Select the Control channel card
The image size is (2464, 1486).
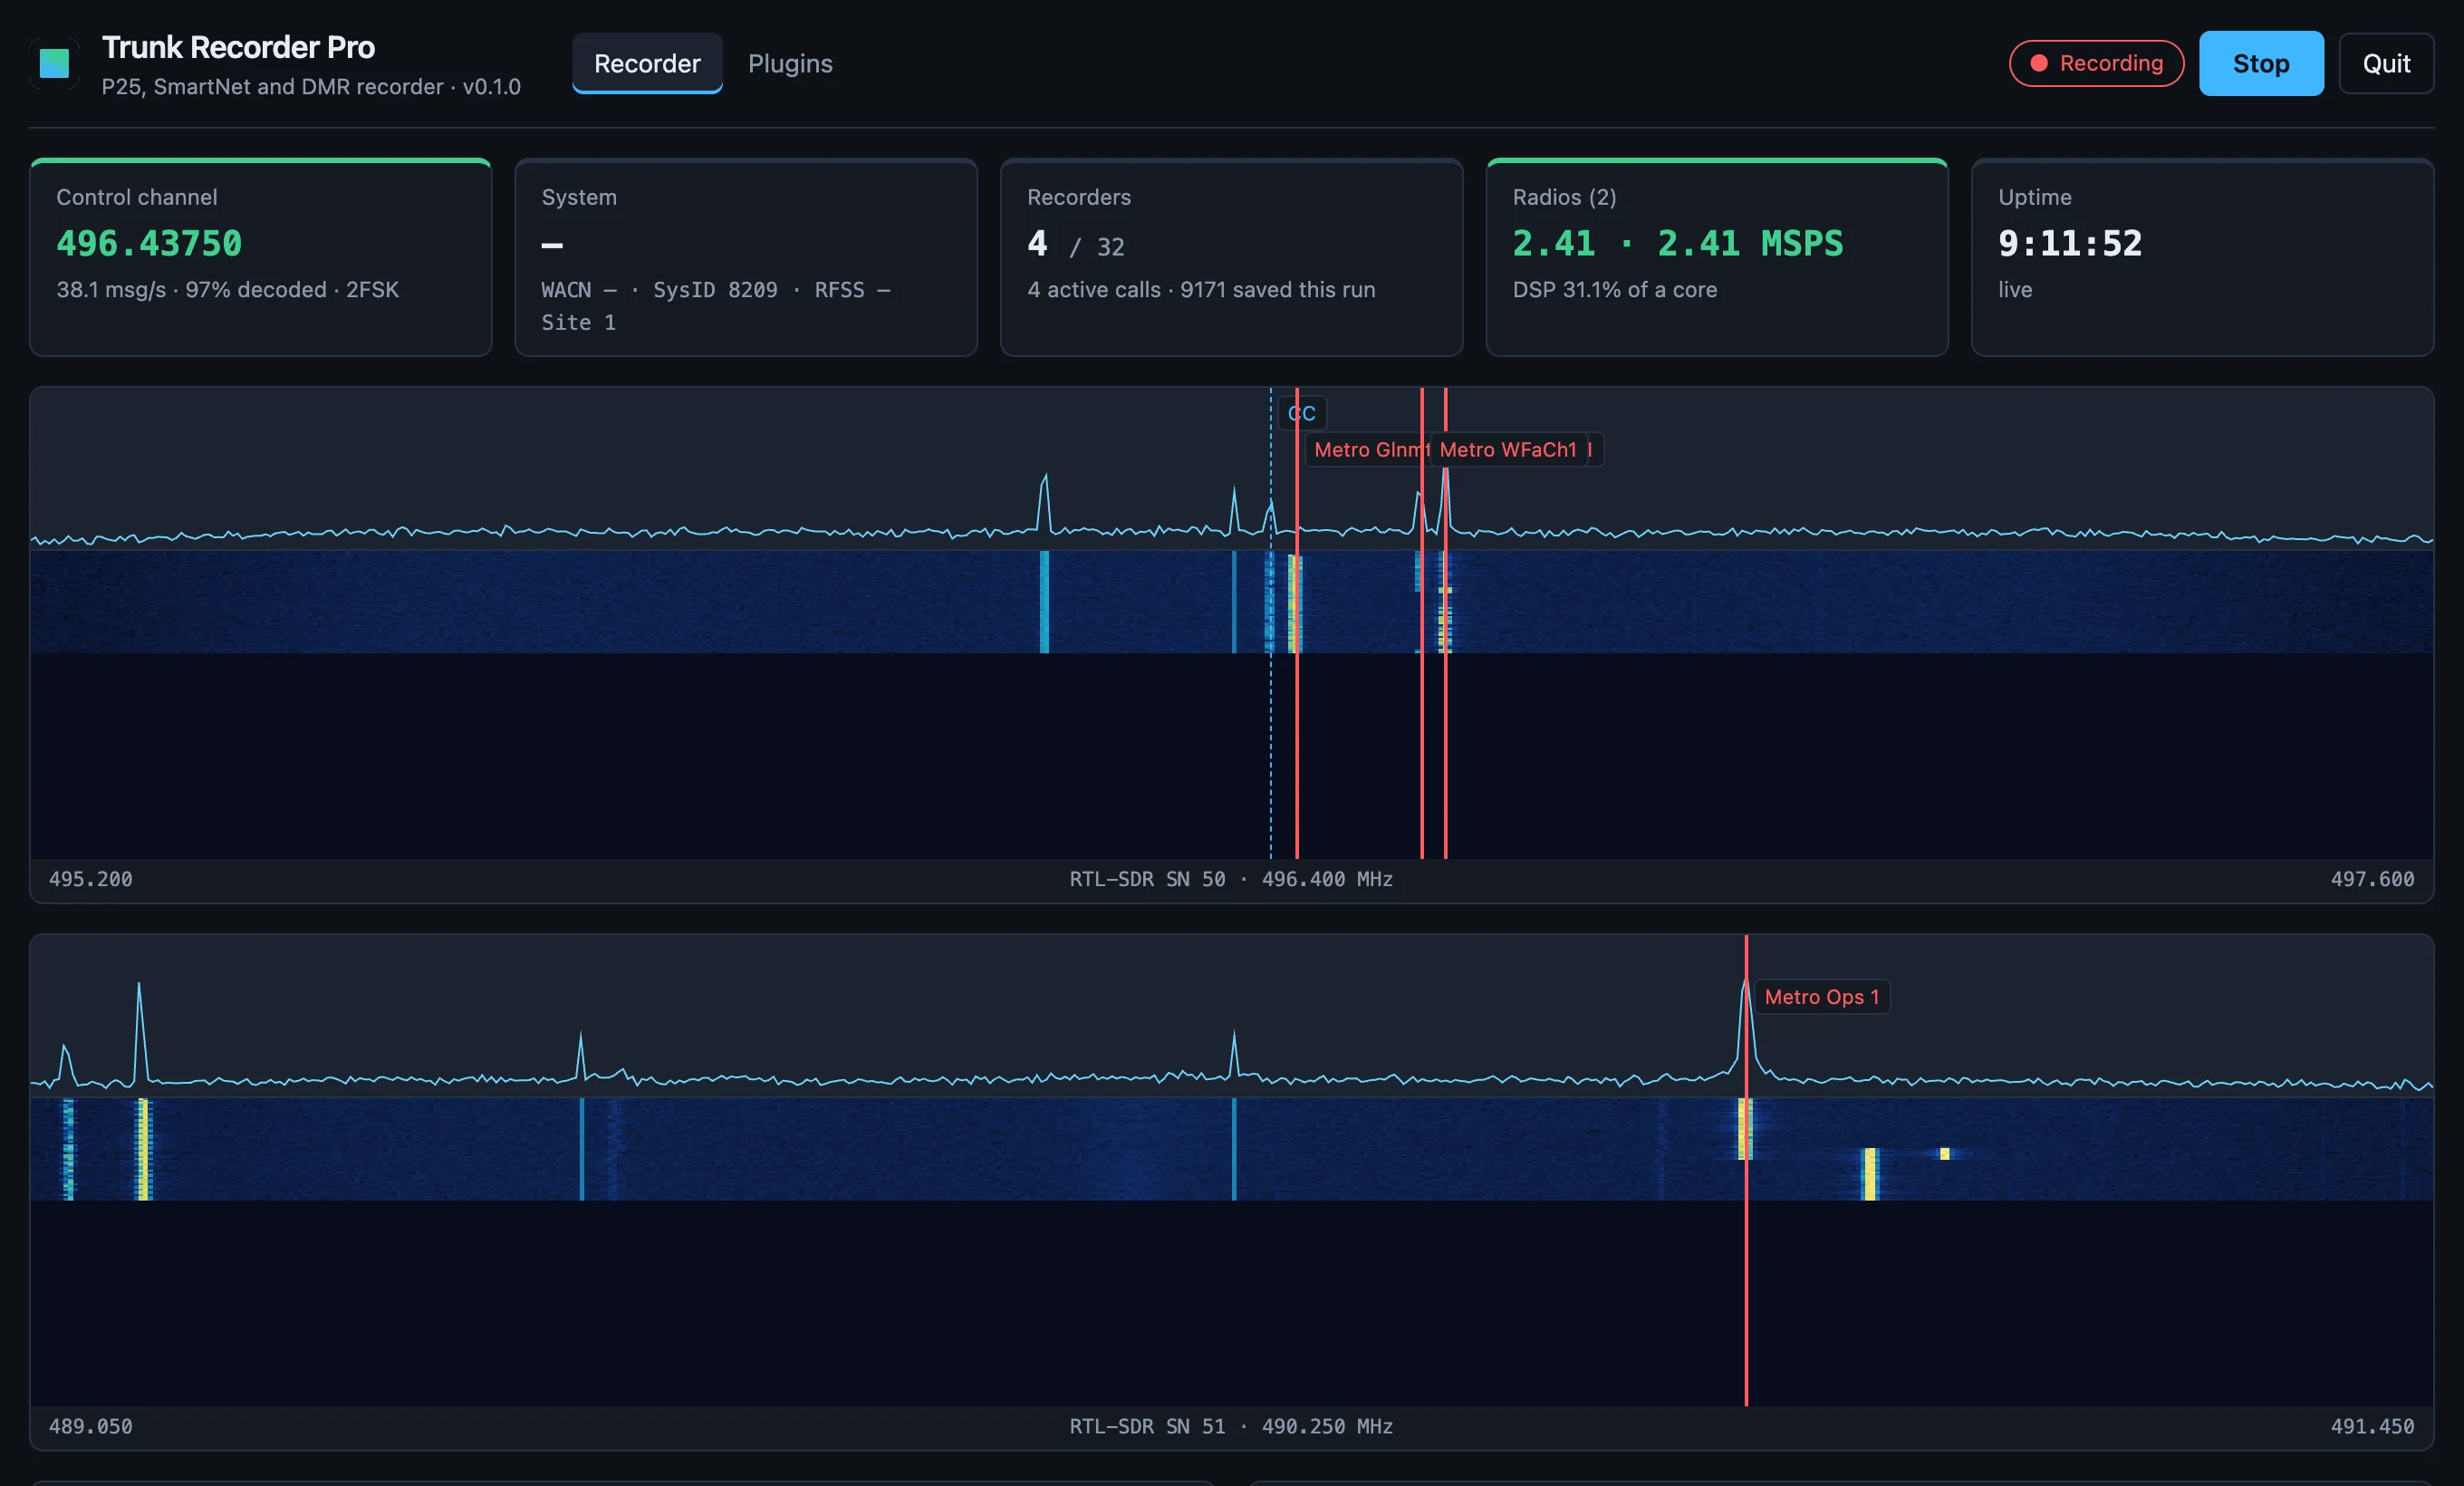pyautogui.click(x=261, y=257)
